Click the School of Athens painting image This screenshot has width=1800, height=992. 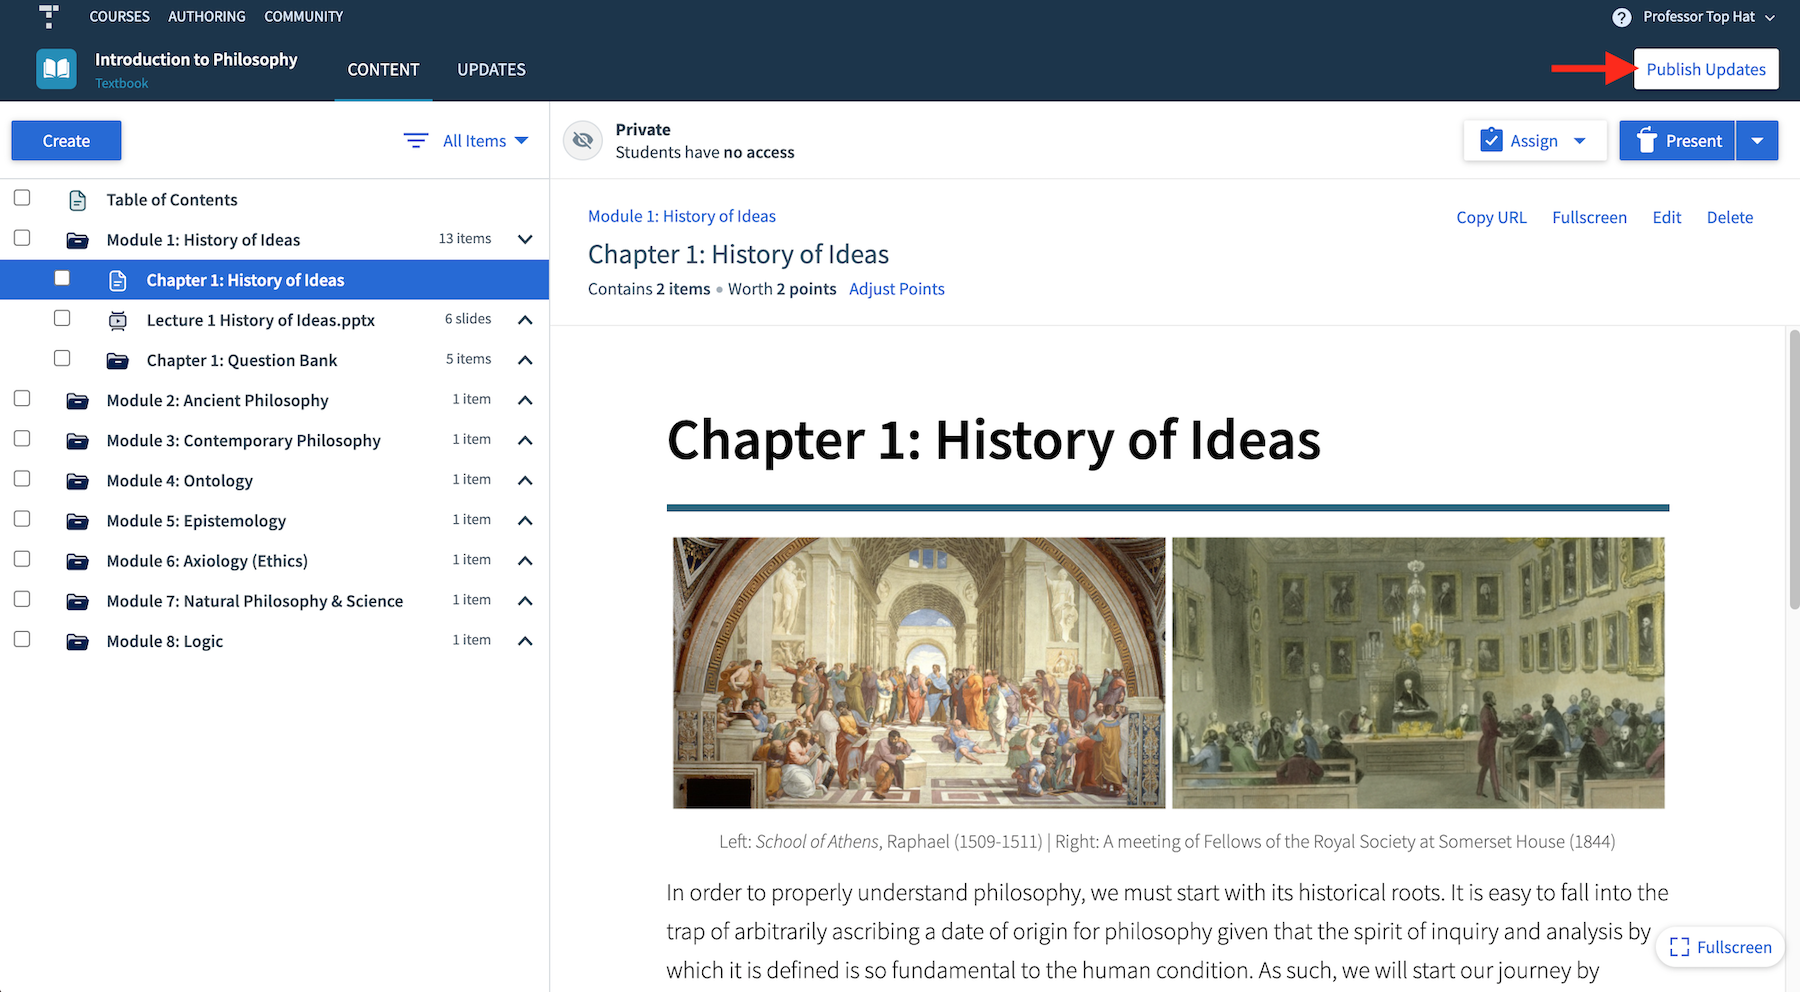pyautogui.click(x=919, y=673)
